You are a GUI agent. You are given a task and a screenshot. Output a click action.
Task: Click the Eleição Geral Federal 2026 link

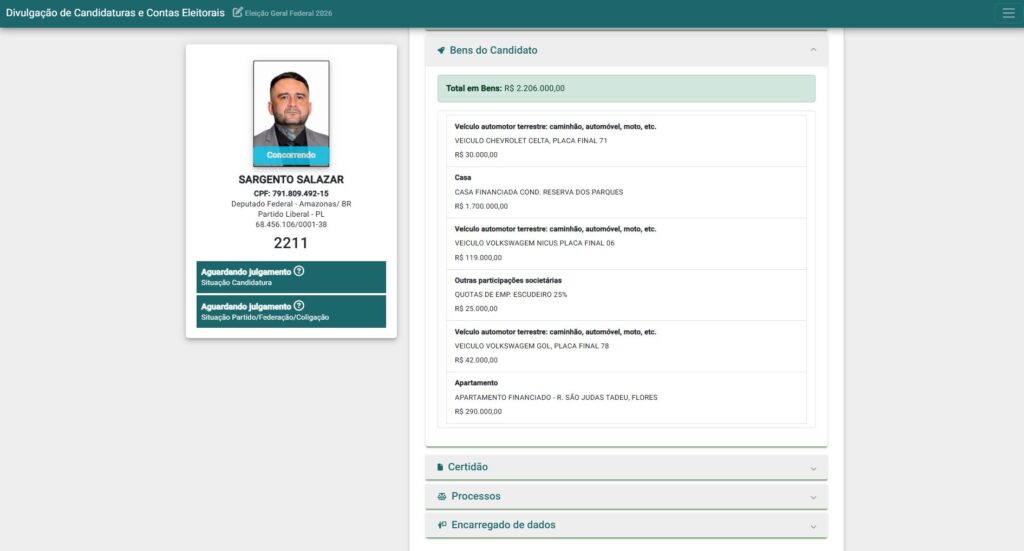pos(288,13)
